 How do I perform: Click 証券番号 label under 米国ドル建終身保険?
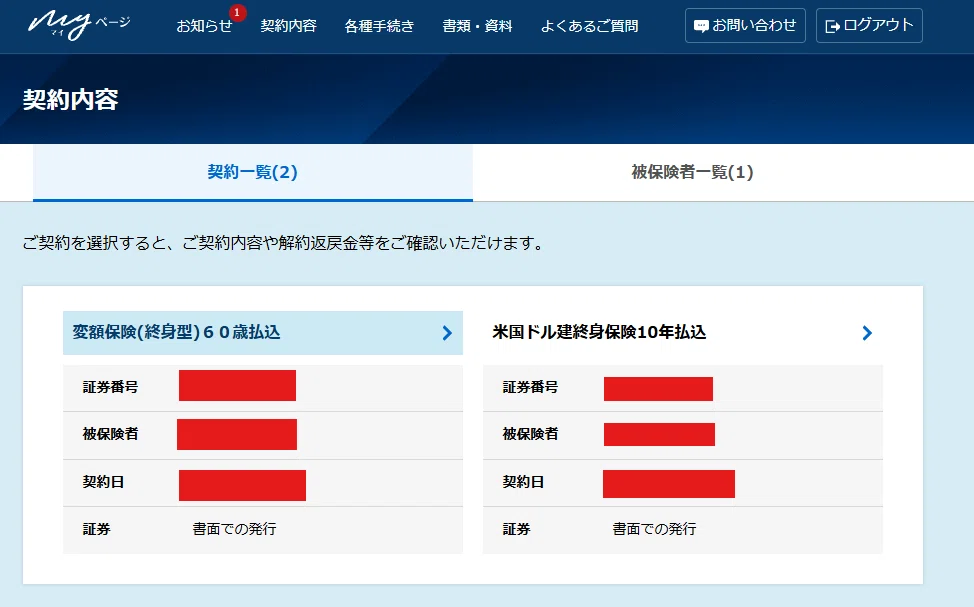coord(530,387)
